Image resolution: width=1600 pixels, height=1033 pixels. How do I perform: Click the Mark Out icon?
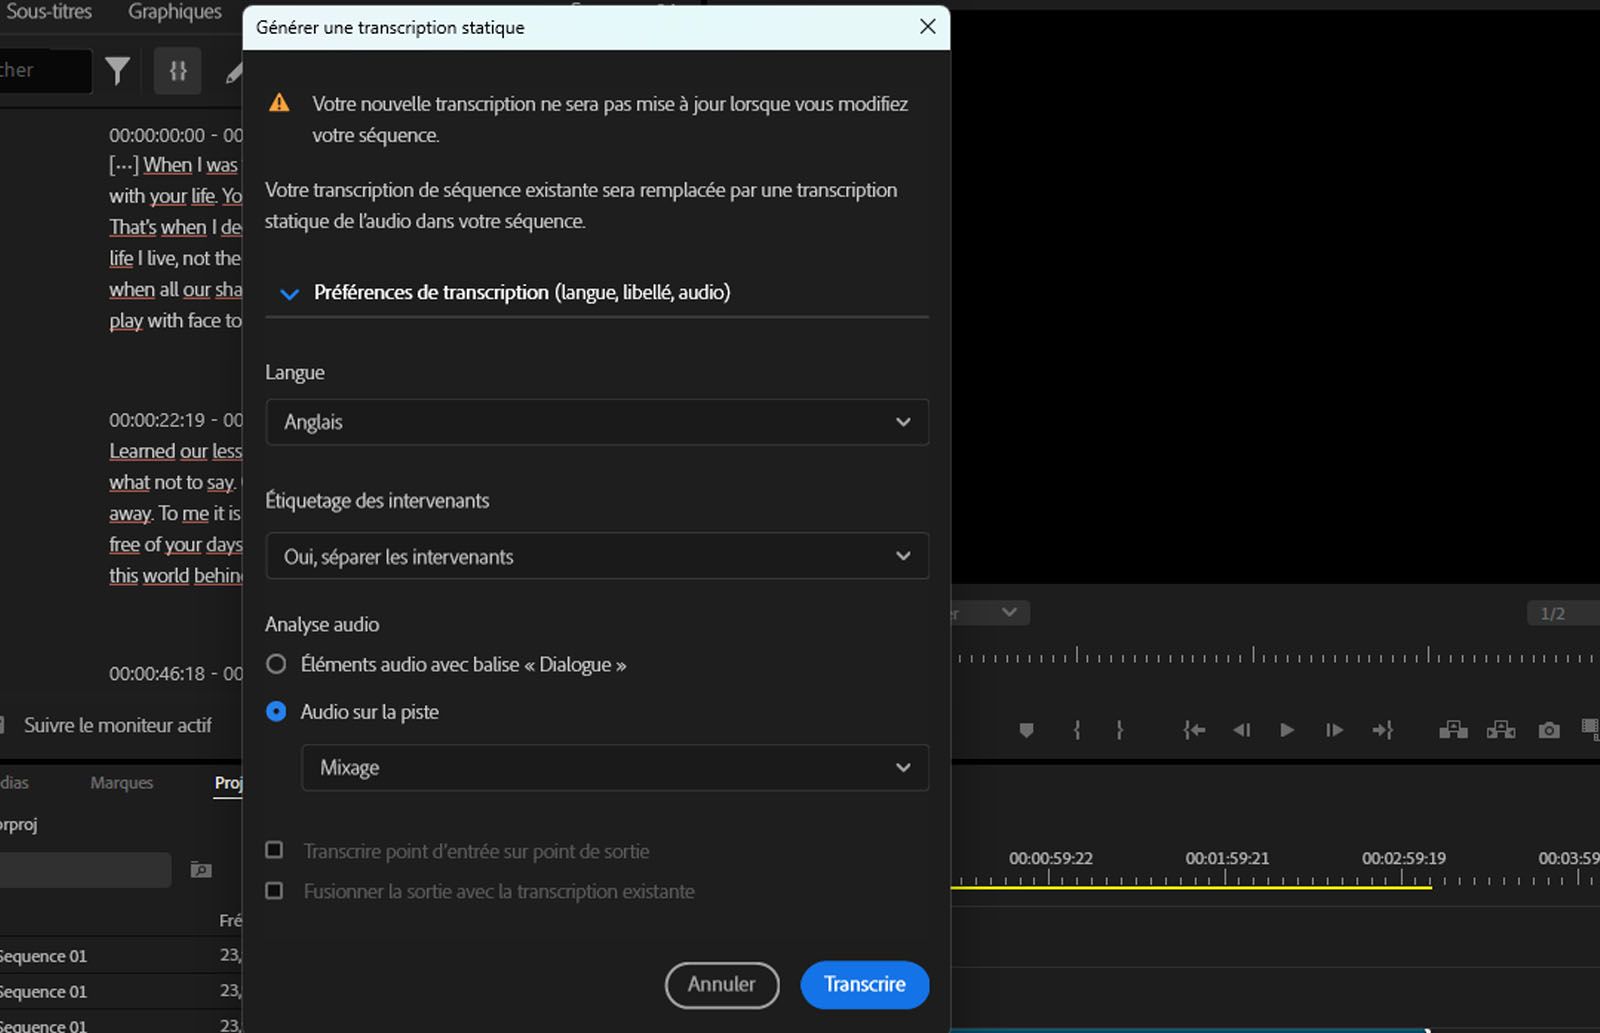[1118, 730]
